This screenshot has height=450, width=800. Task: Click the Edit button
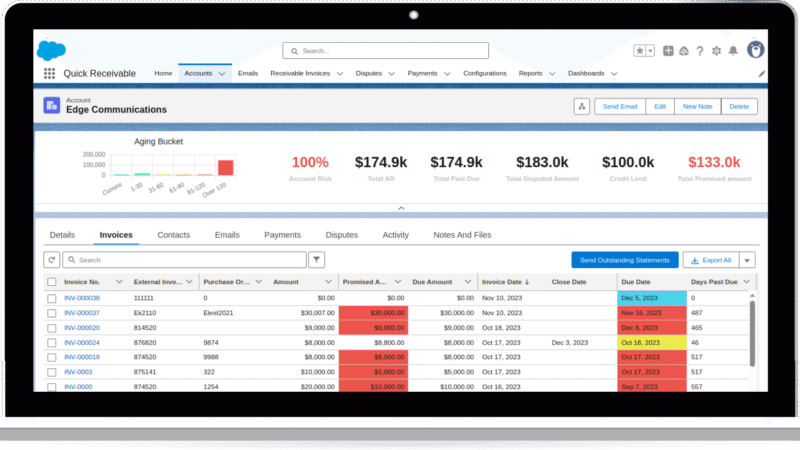click(x=660, y=107)
